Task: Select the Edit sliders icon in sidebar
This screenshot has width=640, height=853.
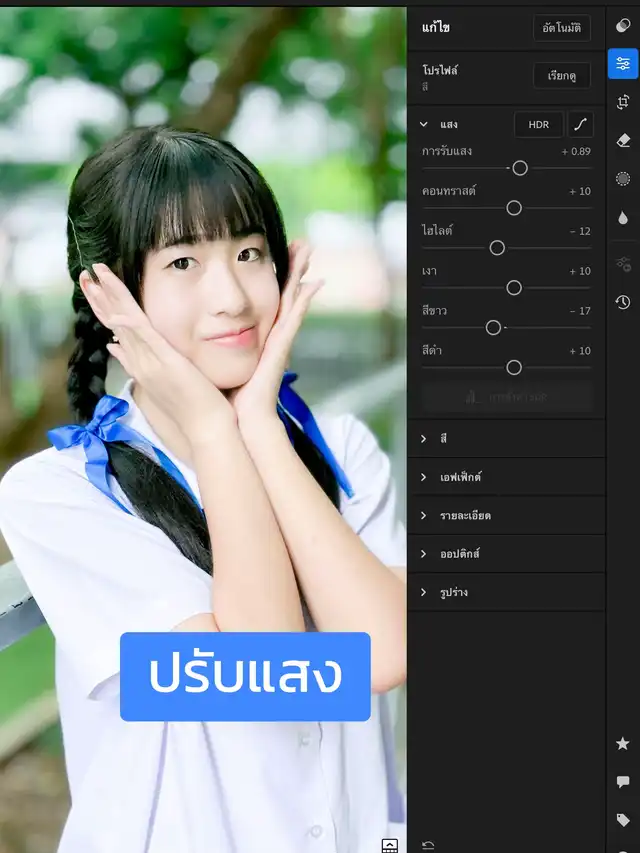Action: pyautogui.click(x=623, y=64)
